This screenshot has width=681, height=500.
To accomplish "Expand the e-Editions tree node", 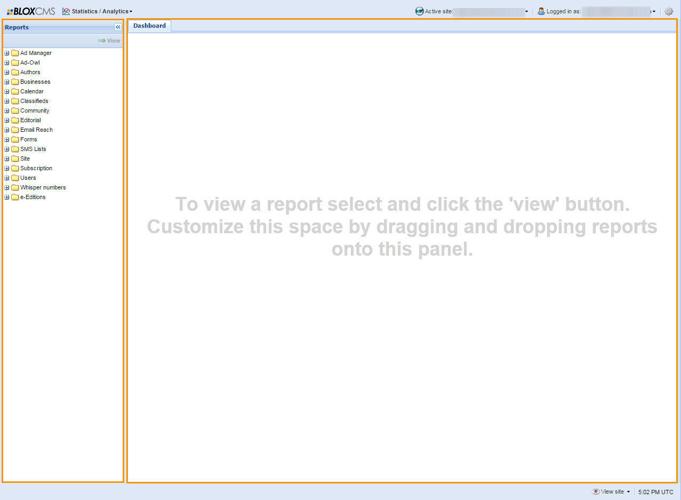I will point(7,197).
